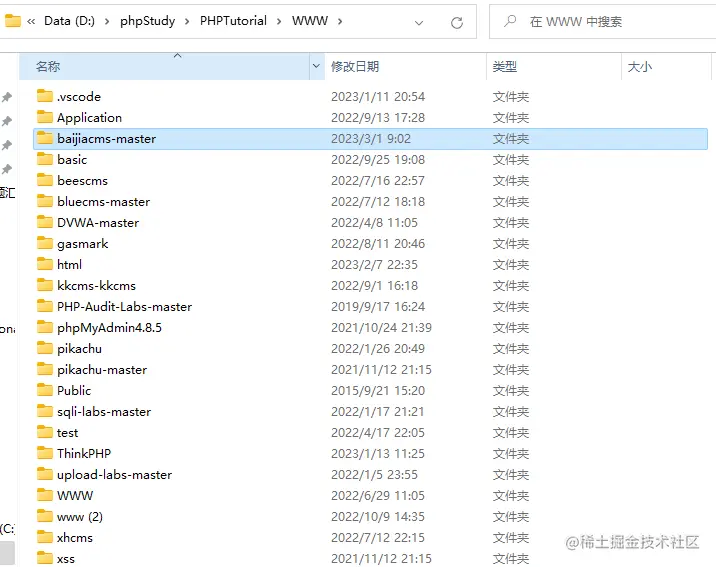
Task: Select the PHP-Audit-Labs-master folder name
Action: pyautogui.click(x=124, y=307)
